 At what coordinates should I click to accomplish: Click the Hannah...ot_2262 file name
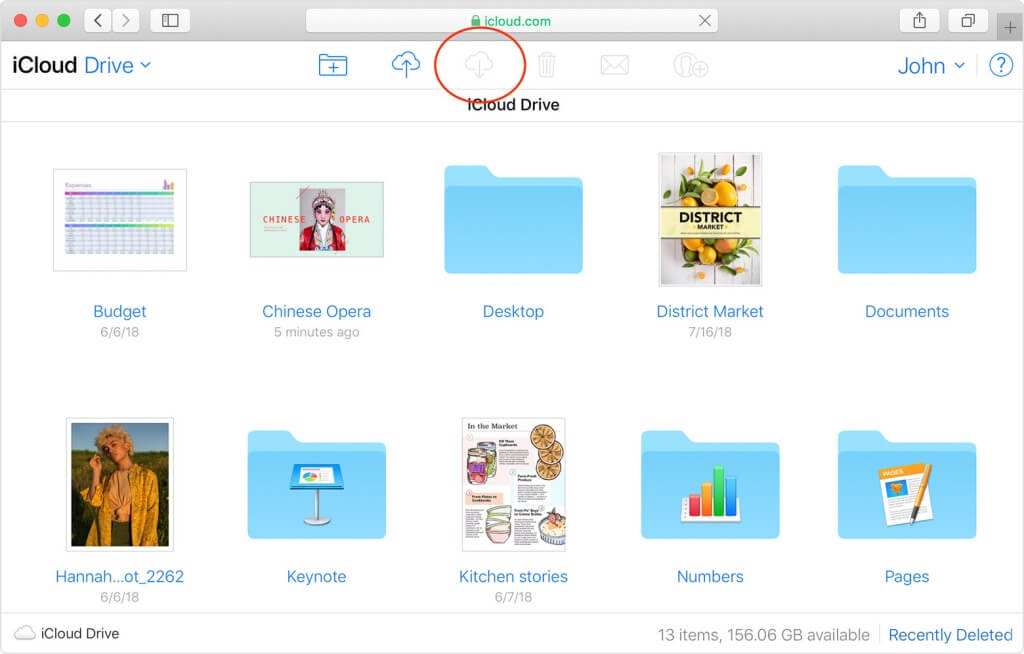click(x=120, y=577)
